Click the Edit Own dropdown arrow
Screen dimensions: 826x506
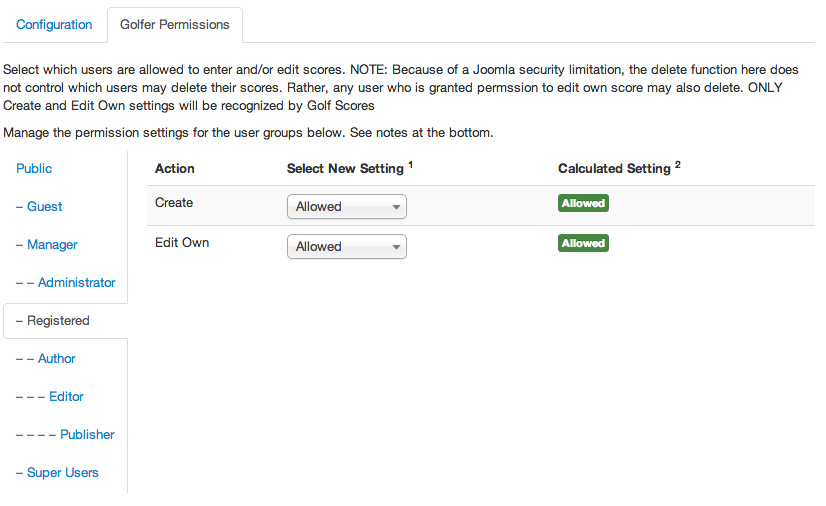(x=396, y=247)
